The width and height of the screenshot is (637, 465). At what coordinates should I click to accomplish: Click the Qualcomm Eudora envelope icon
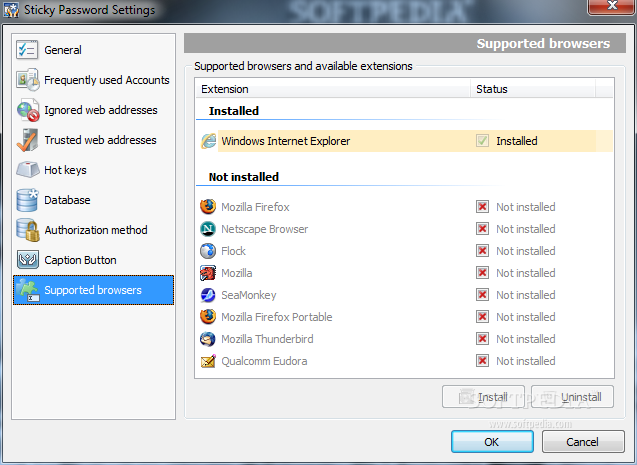(x=208, y=361)
